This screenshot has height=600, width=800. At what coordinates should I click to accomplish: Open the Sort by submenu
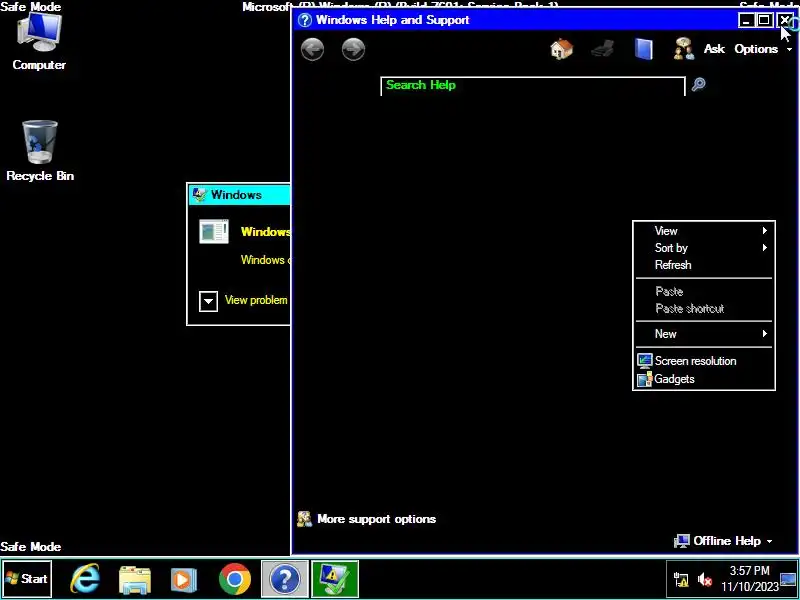point(704,248)
